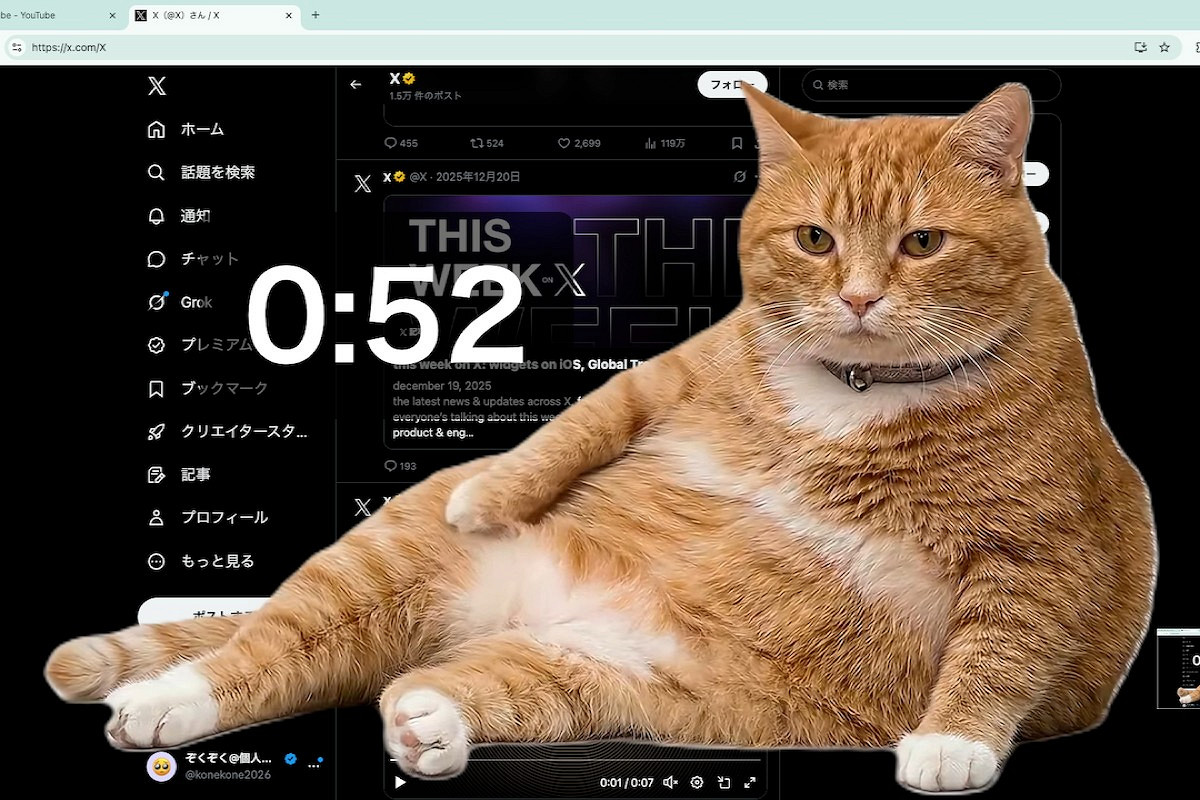Go back using the back arrow
Viewport: 1200px width, 800px height.
point(356,85)
